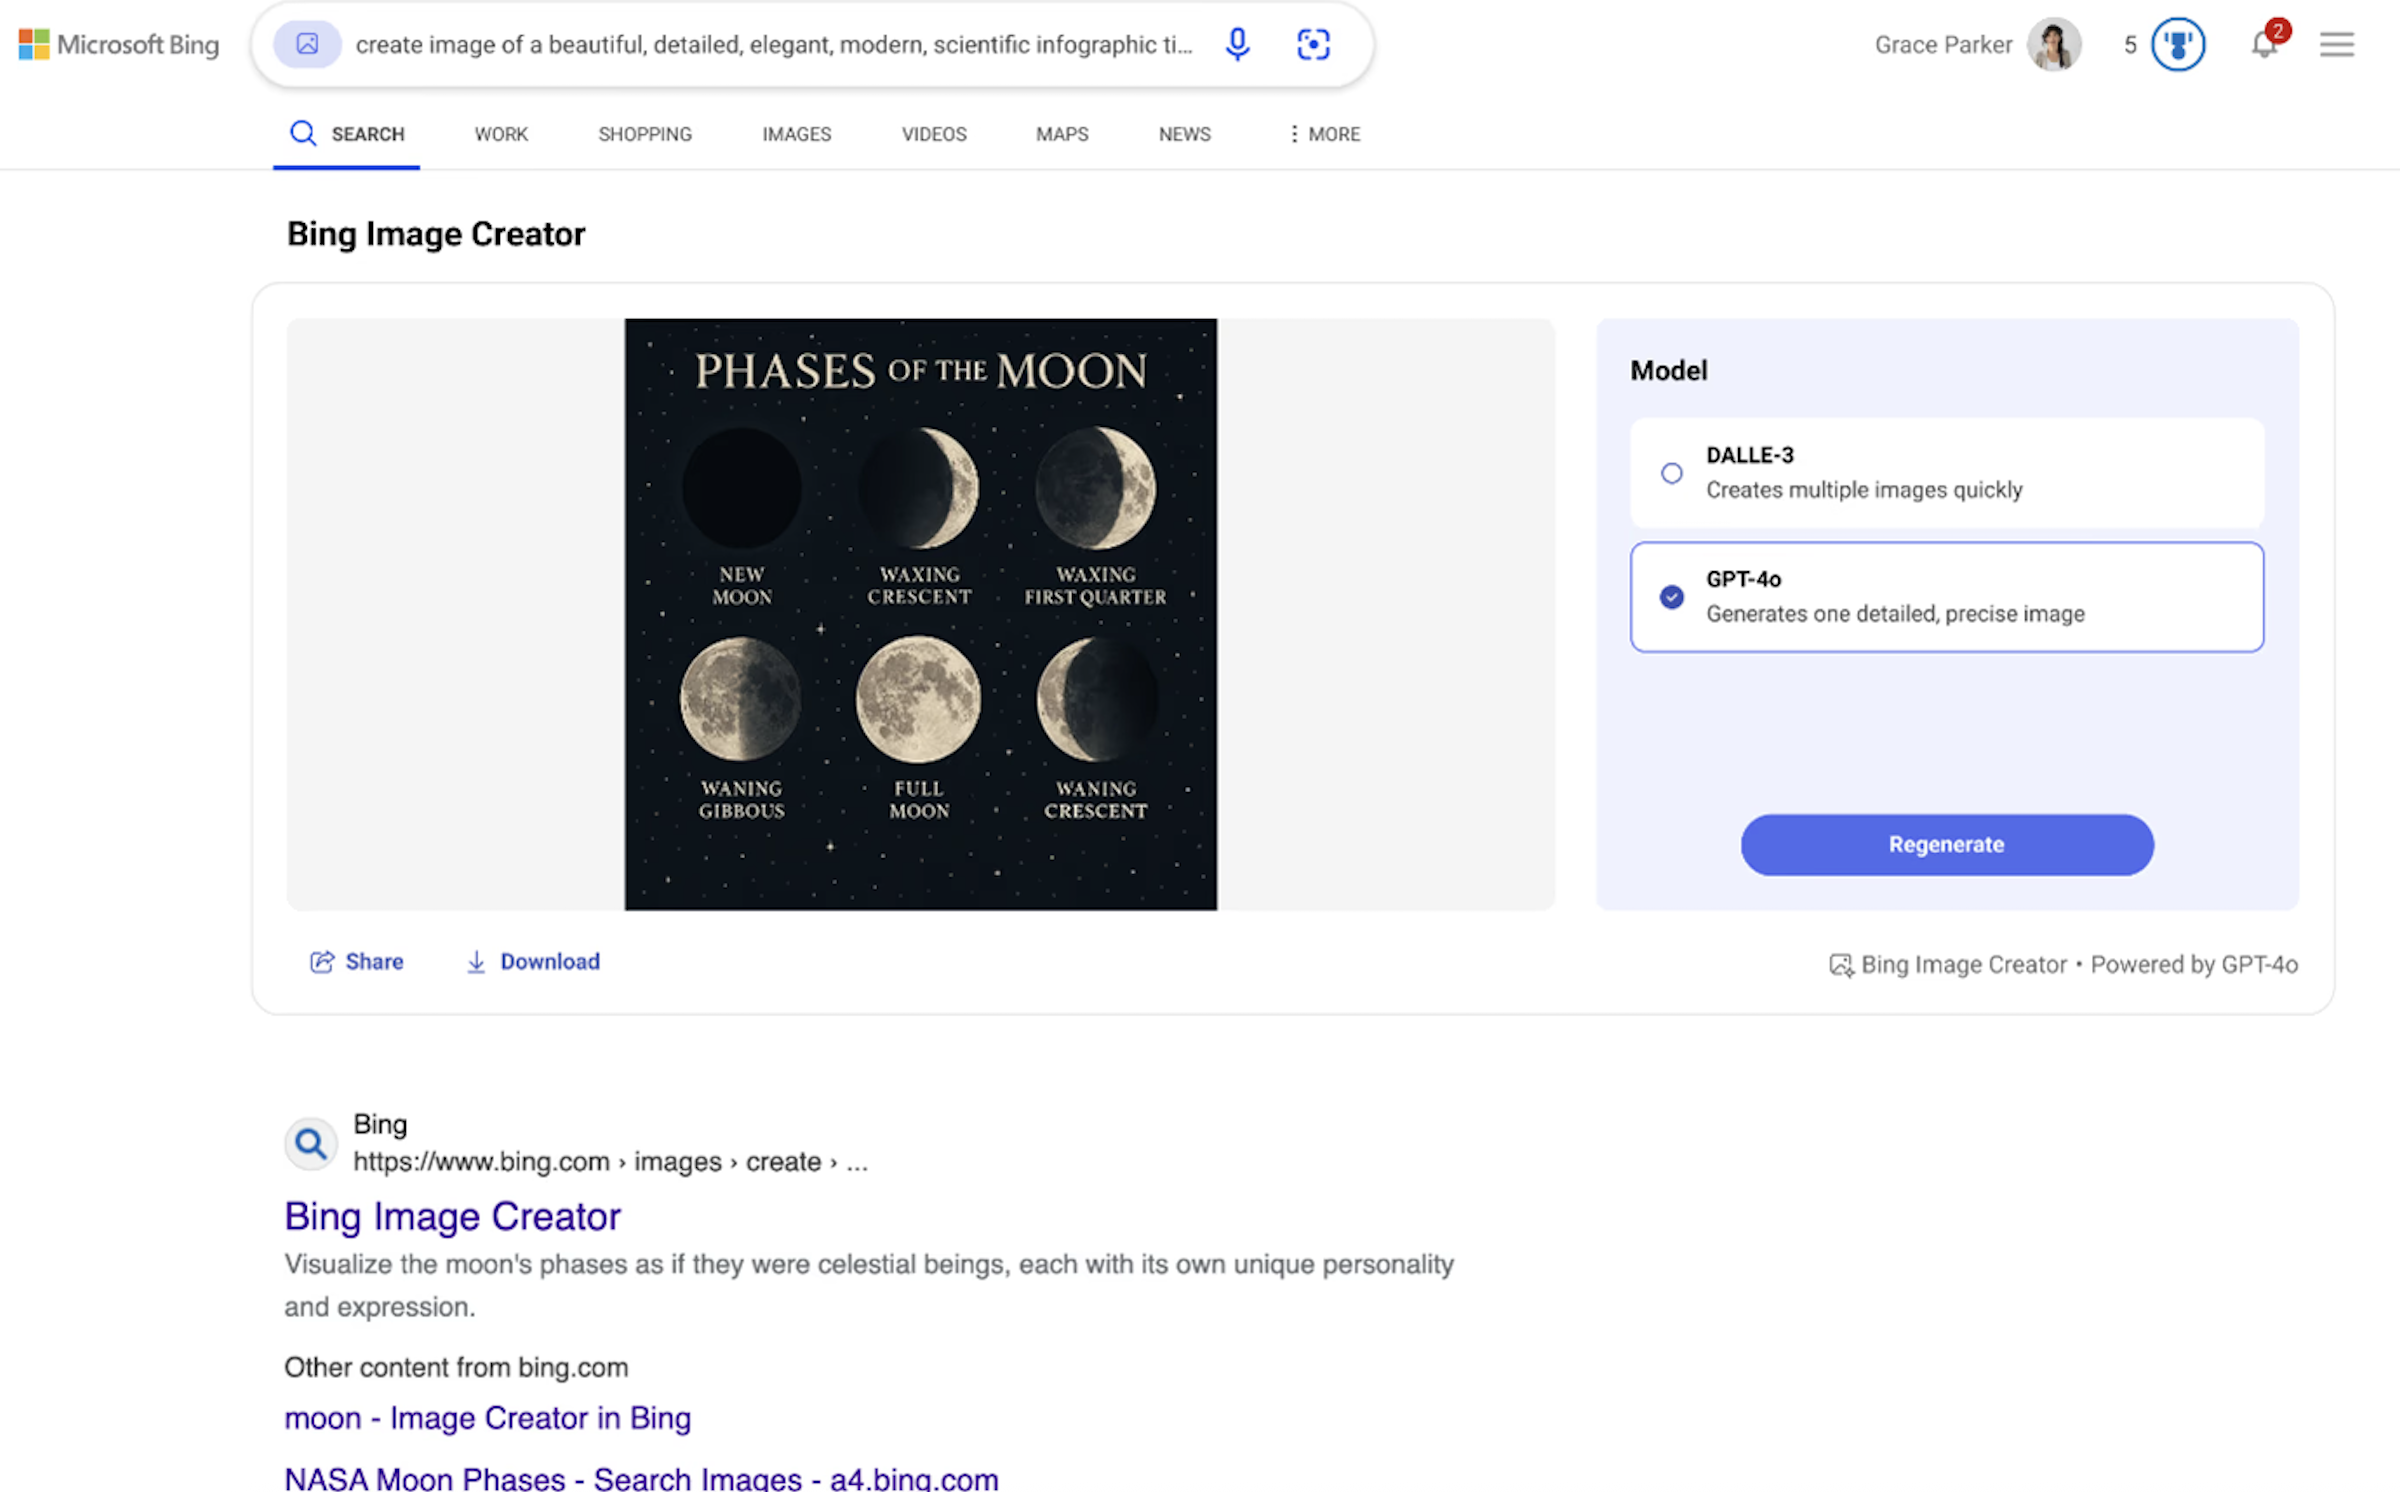
Task: Open the hamburger menu icon
Action: (x=2337, y=44)
